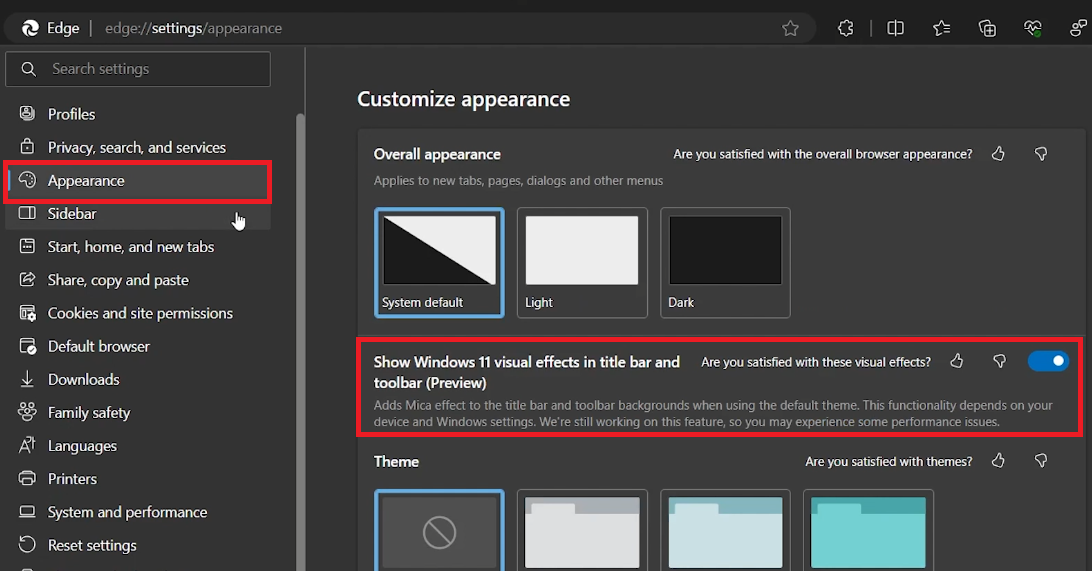Open Cookies and site permissions page
The height and width of the screenshot is (571, 1092).
click(138, 313)
